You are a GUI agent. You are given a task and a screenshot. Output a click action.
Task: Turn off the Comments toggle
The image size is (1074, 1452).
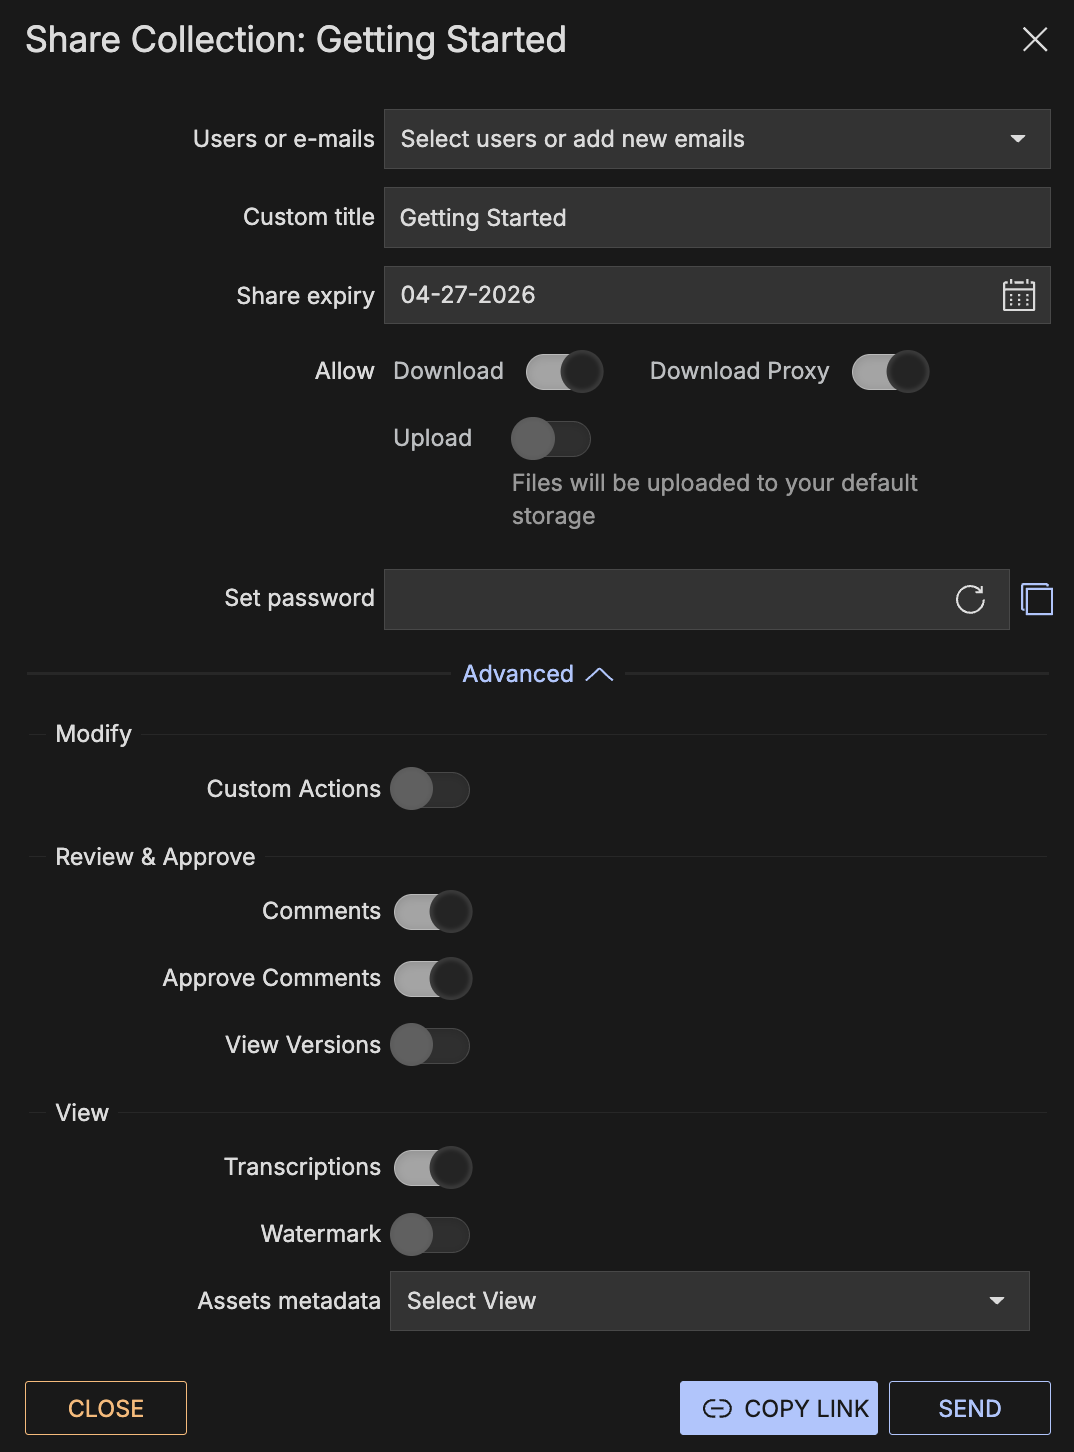tap(432, 912)
